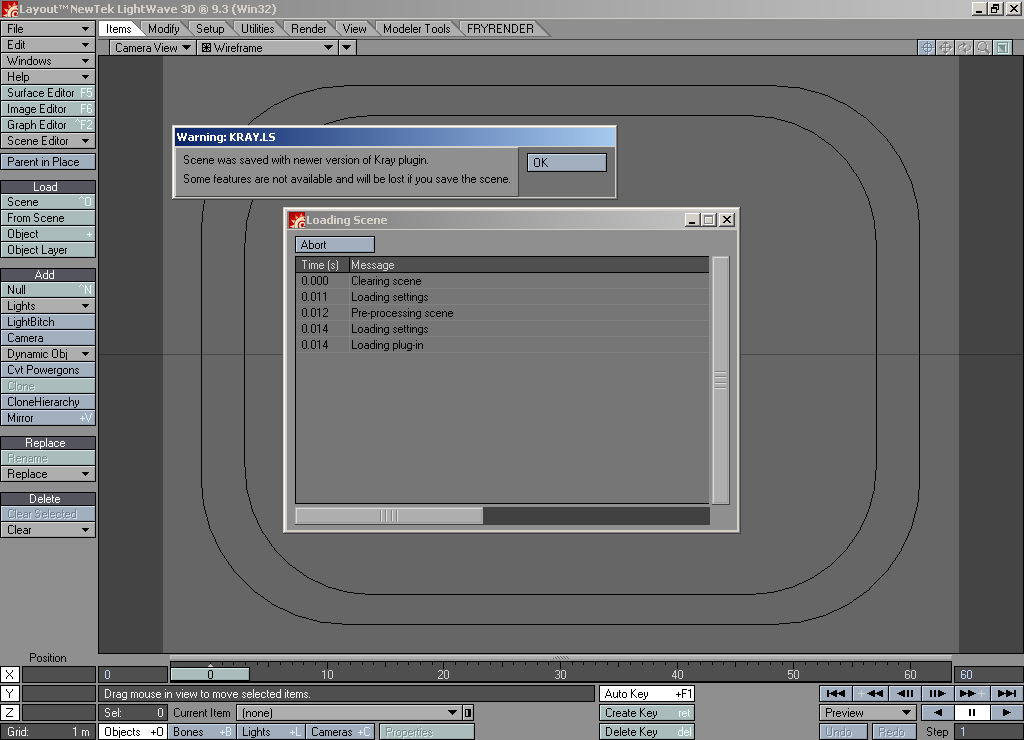
Task: Abort the scene loading
Action: [335, 245]
